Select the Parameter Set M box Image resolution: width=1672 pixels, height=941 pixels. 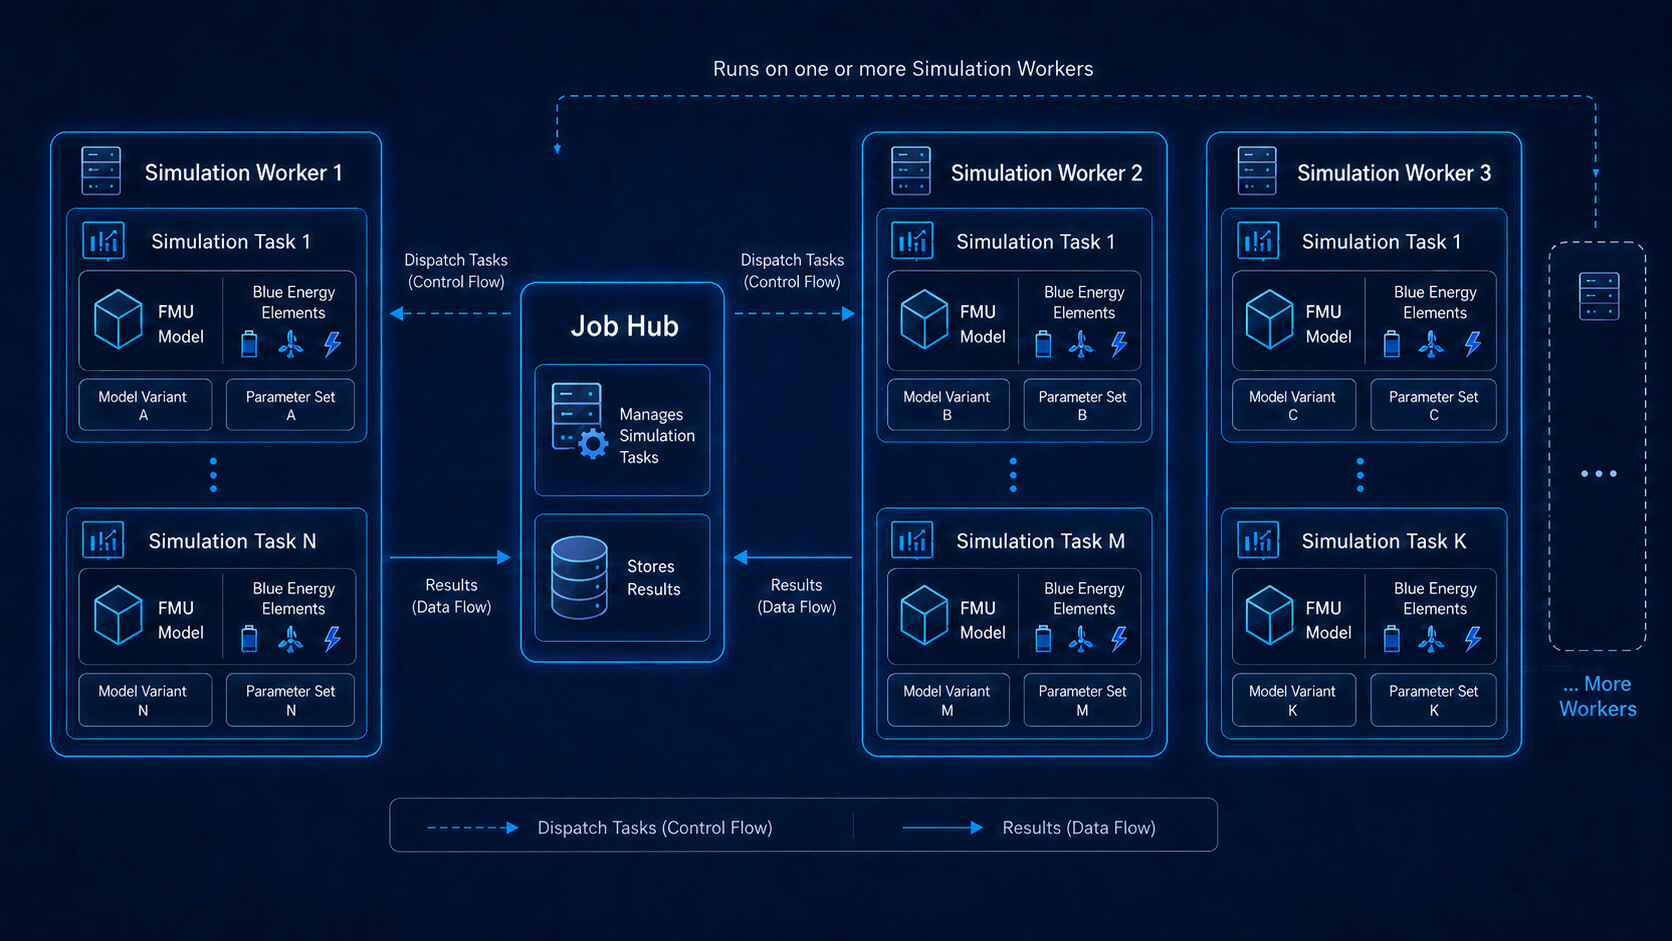coord(1082,700)
